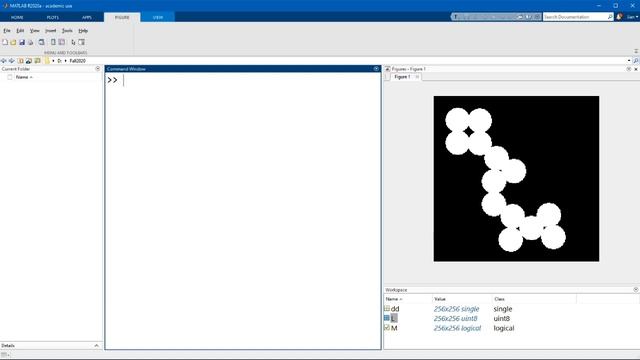Expand the Details panel chevron
The image size is (640, 360).
click(96, 345)
